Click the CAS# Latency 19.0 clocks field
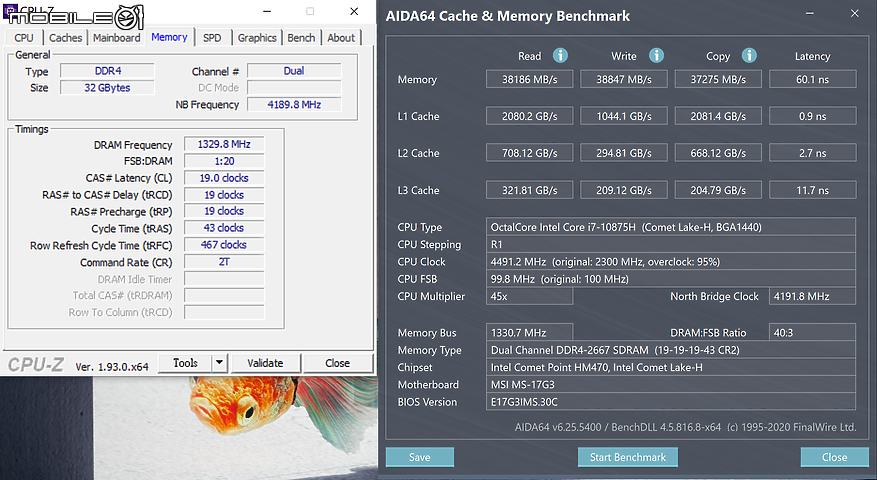Screen dimensions: 877x480 224,178
